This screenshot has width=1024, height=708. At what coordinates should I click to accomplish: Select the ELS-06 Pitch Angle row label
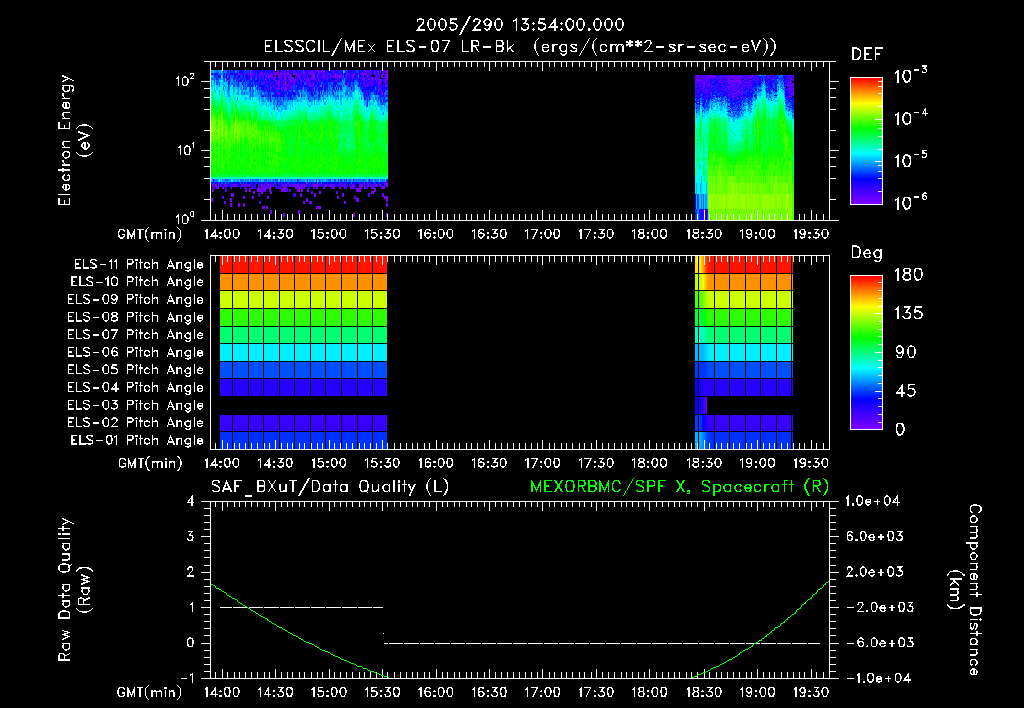click(x=135, y=352)
